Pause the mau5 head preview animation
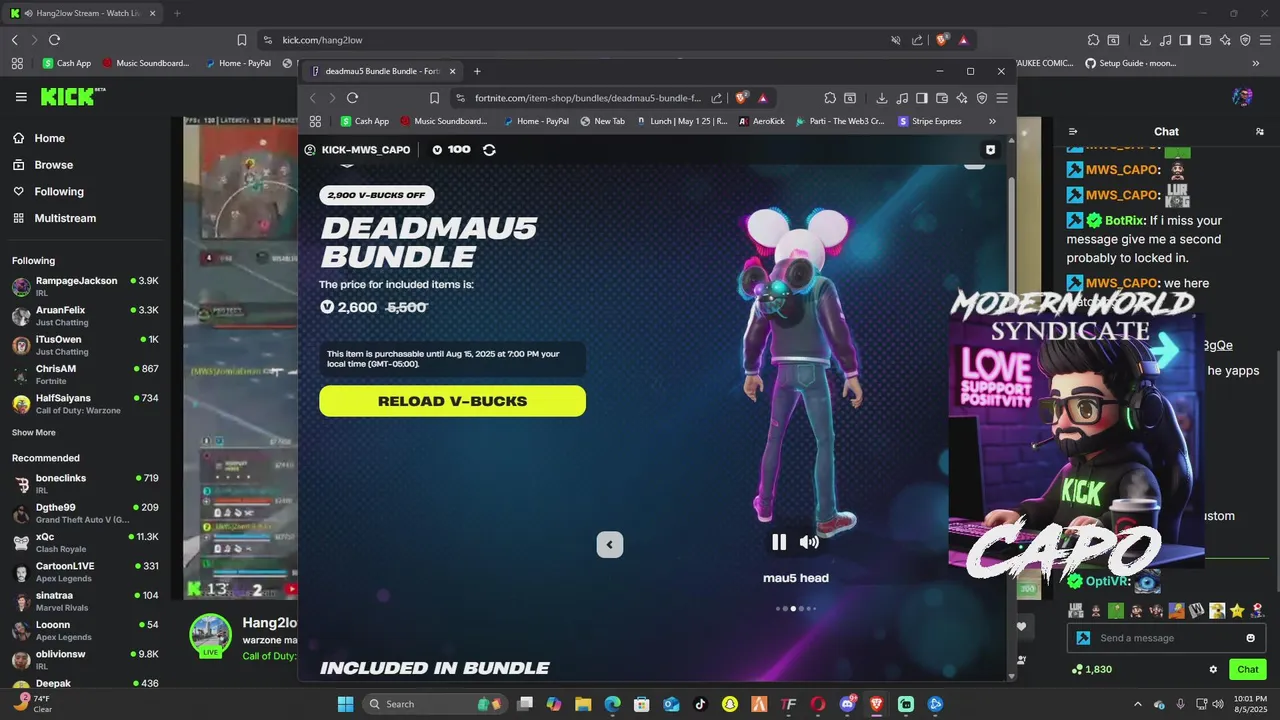 coord(779,542)
